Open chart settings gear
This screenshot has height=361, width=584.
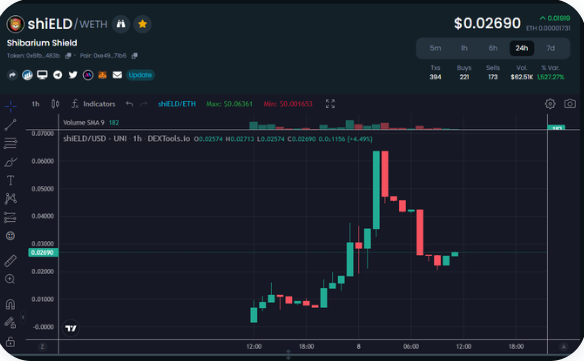click(x=550, y=104)
